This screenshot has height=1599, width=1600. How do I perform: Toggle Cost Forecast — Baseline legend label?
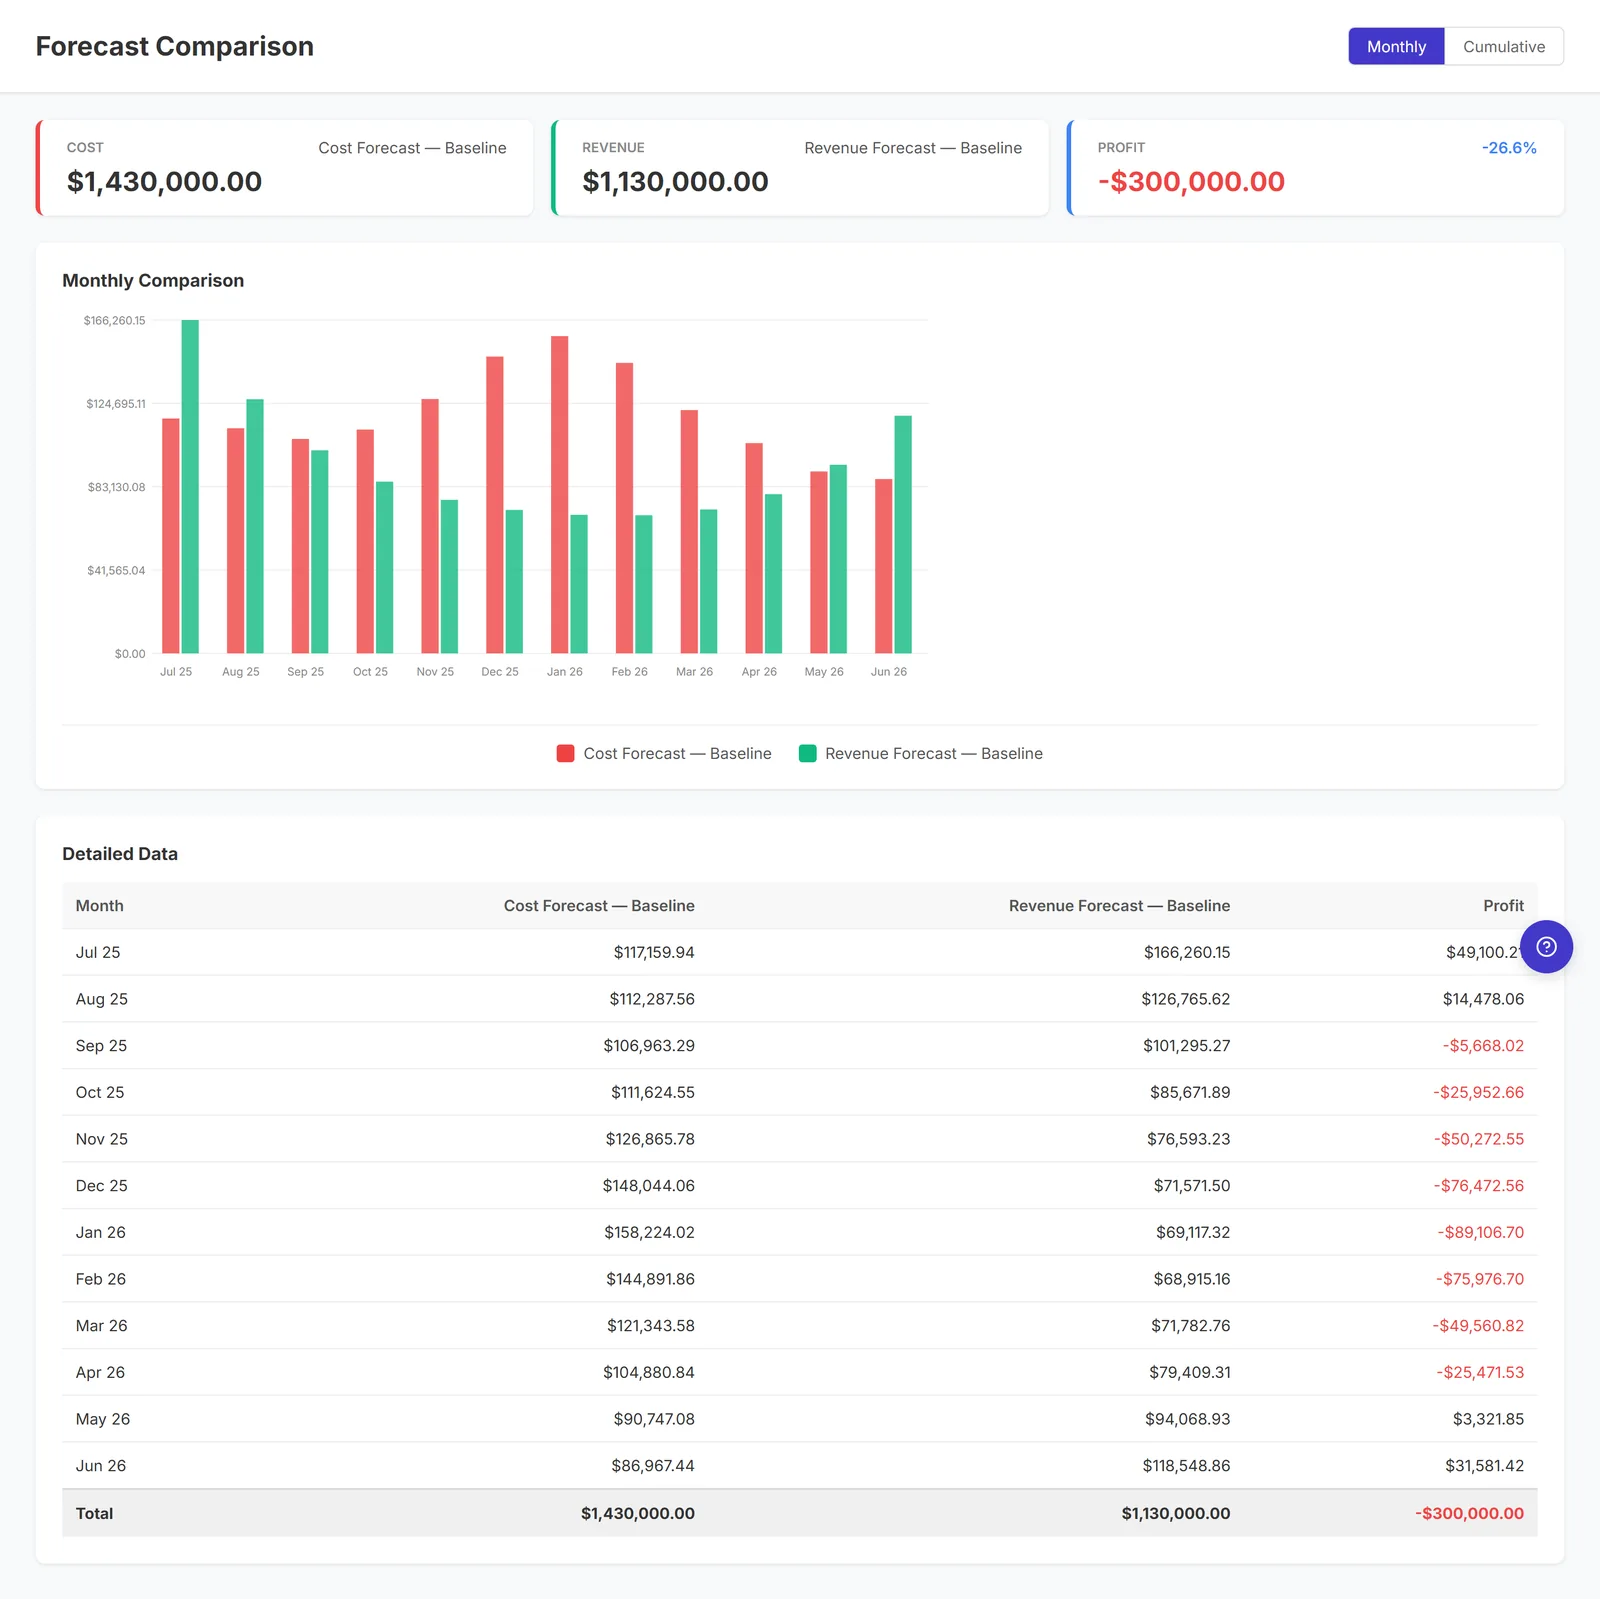pos(677,753)
